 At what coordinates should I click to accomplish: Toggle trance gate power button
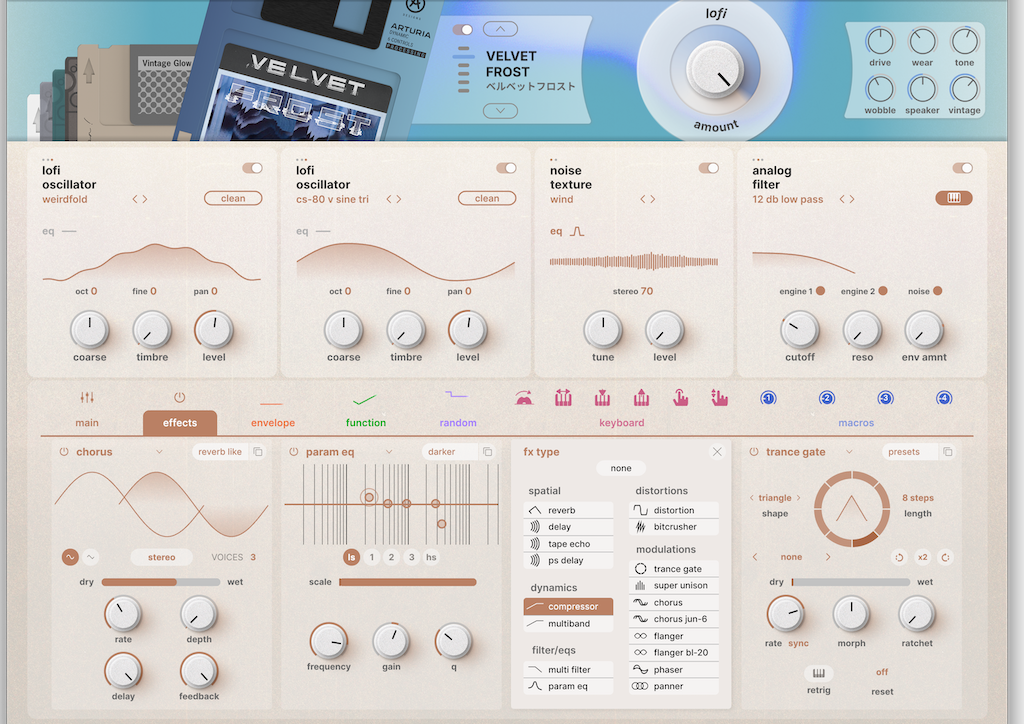[754, 452]
